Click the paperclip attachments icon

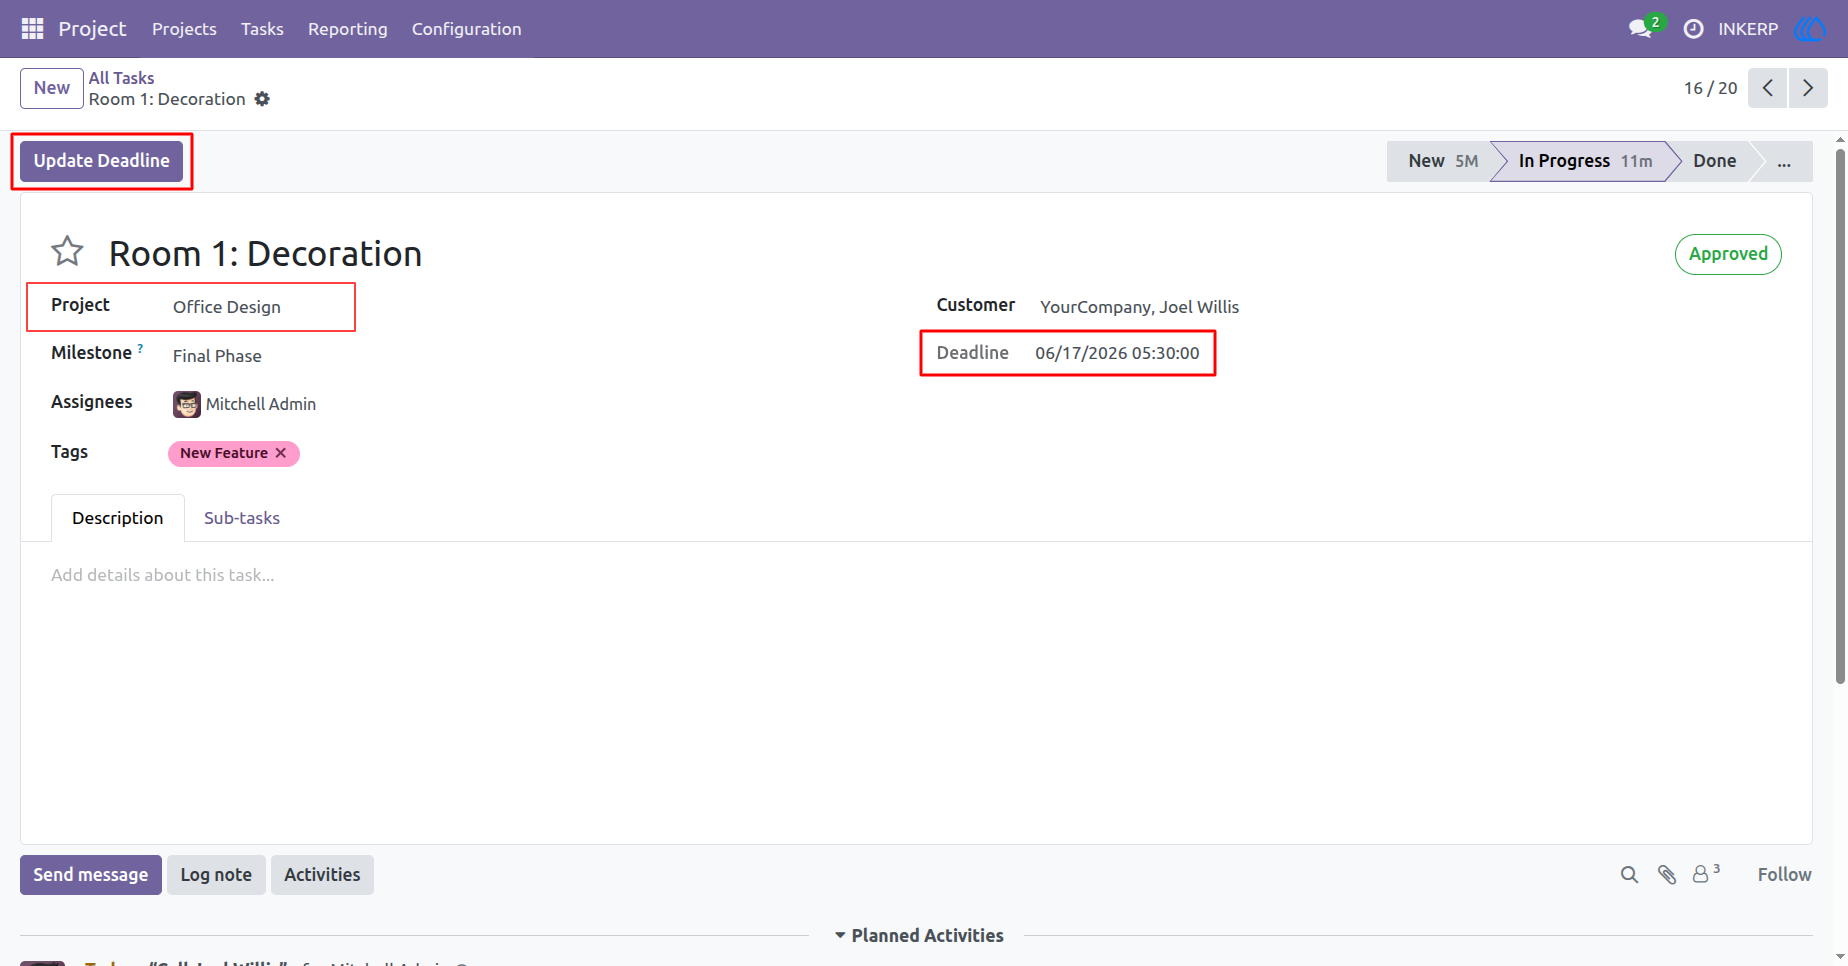click(1667, 875)
